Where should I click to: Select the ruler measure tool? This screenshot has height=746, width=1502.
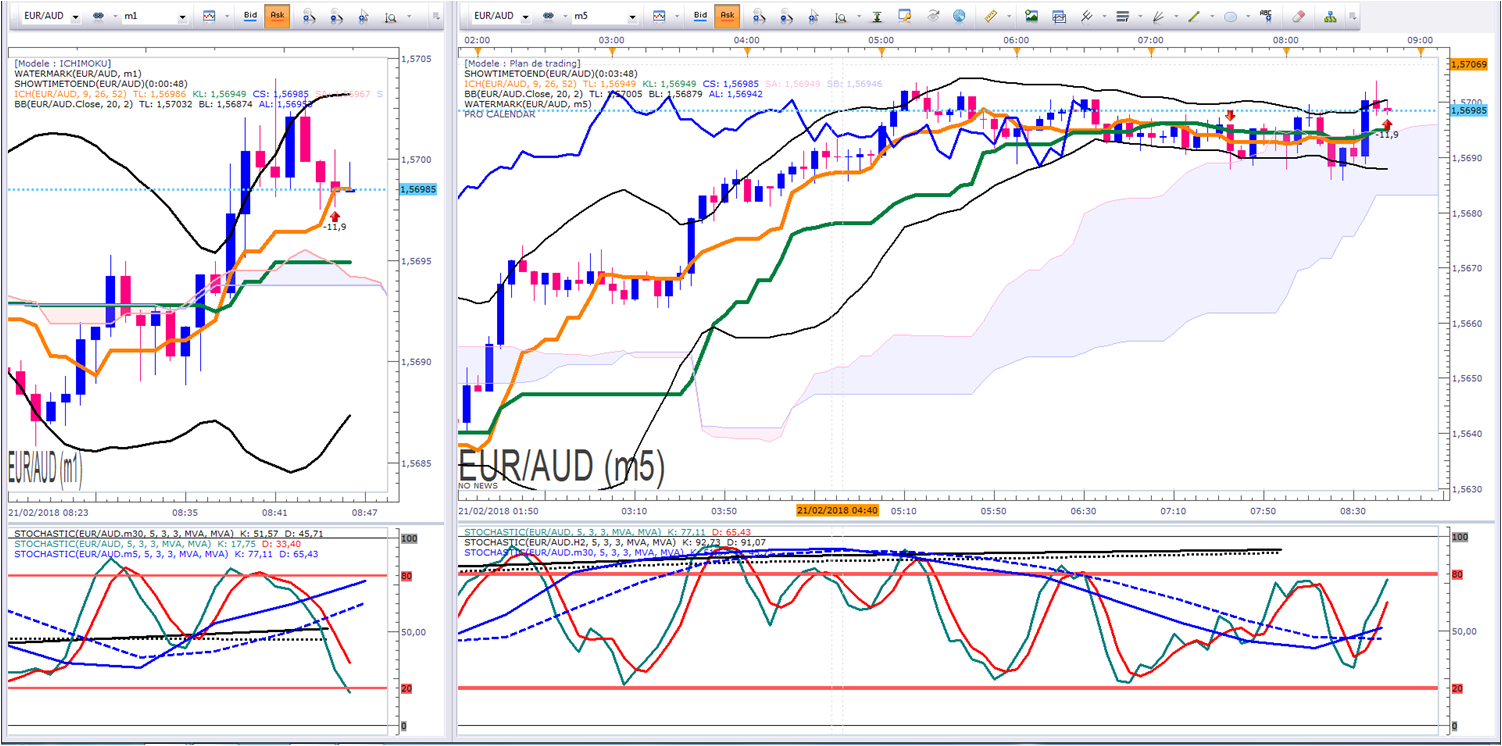[992, 16]
